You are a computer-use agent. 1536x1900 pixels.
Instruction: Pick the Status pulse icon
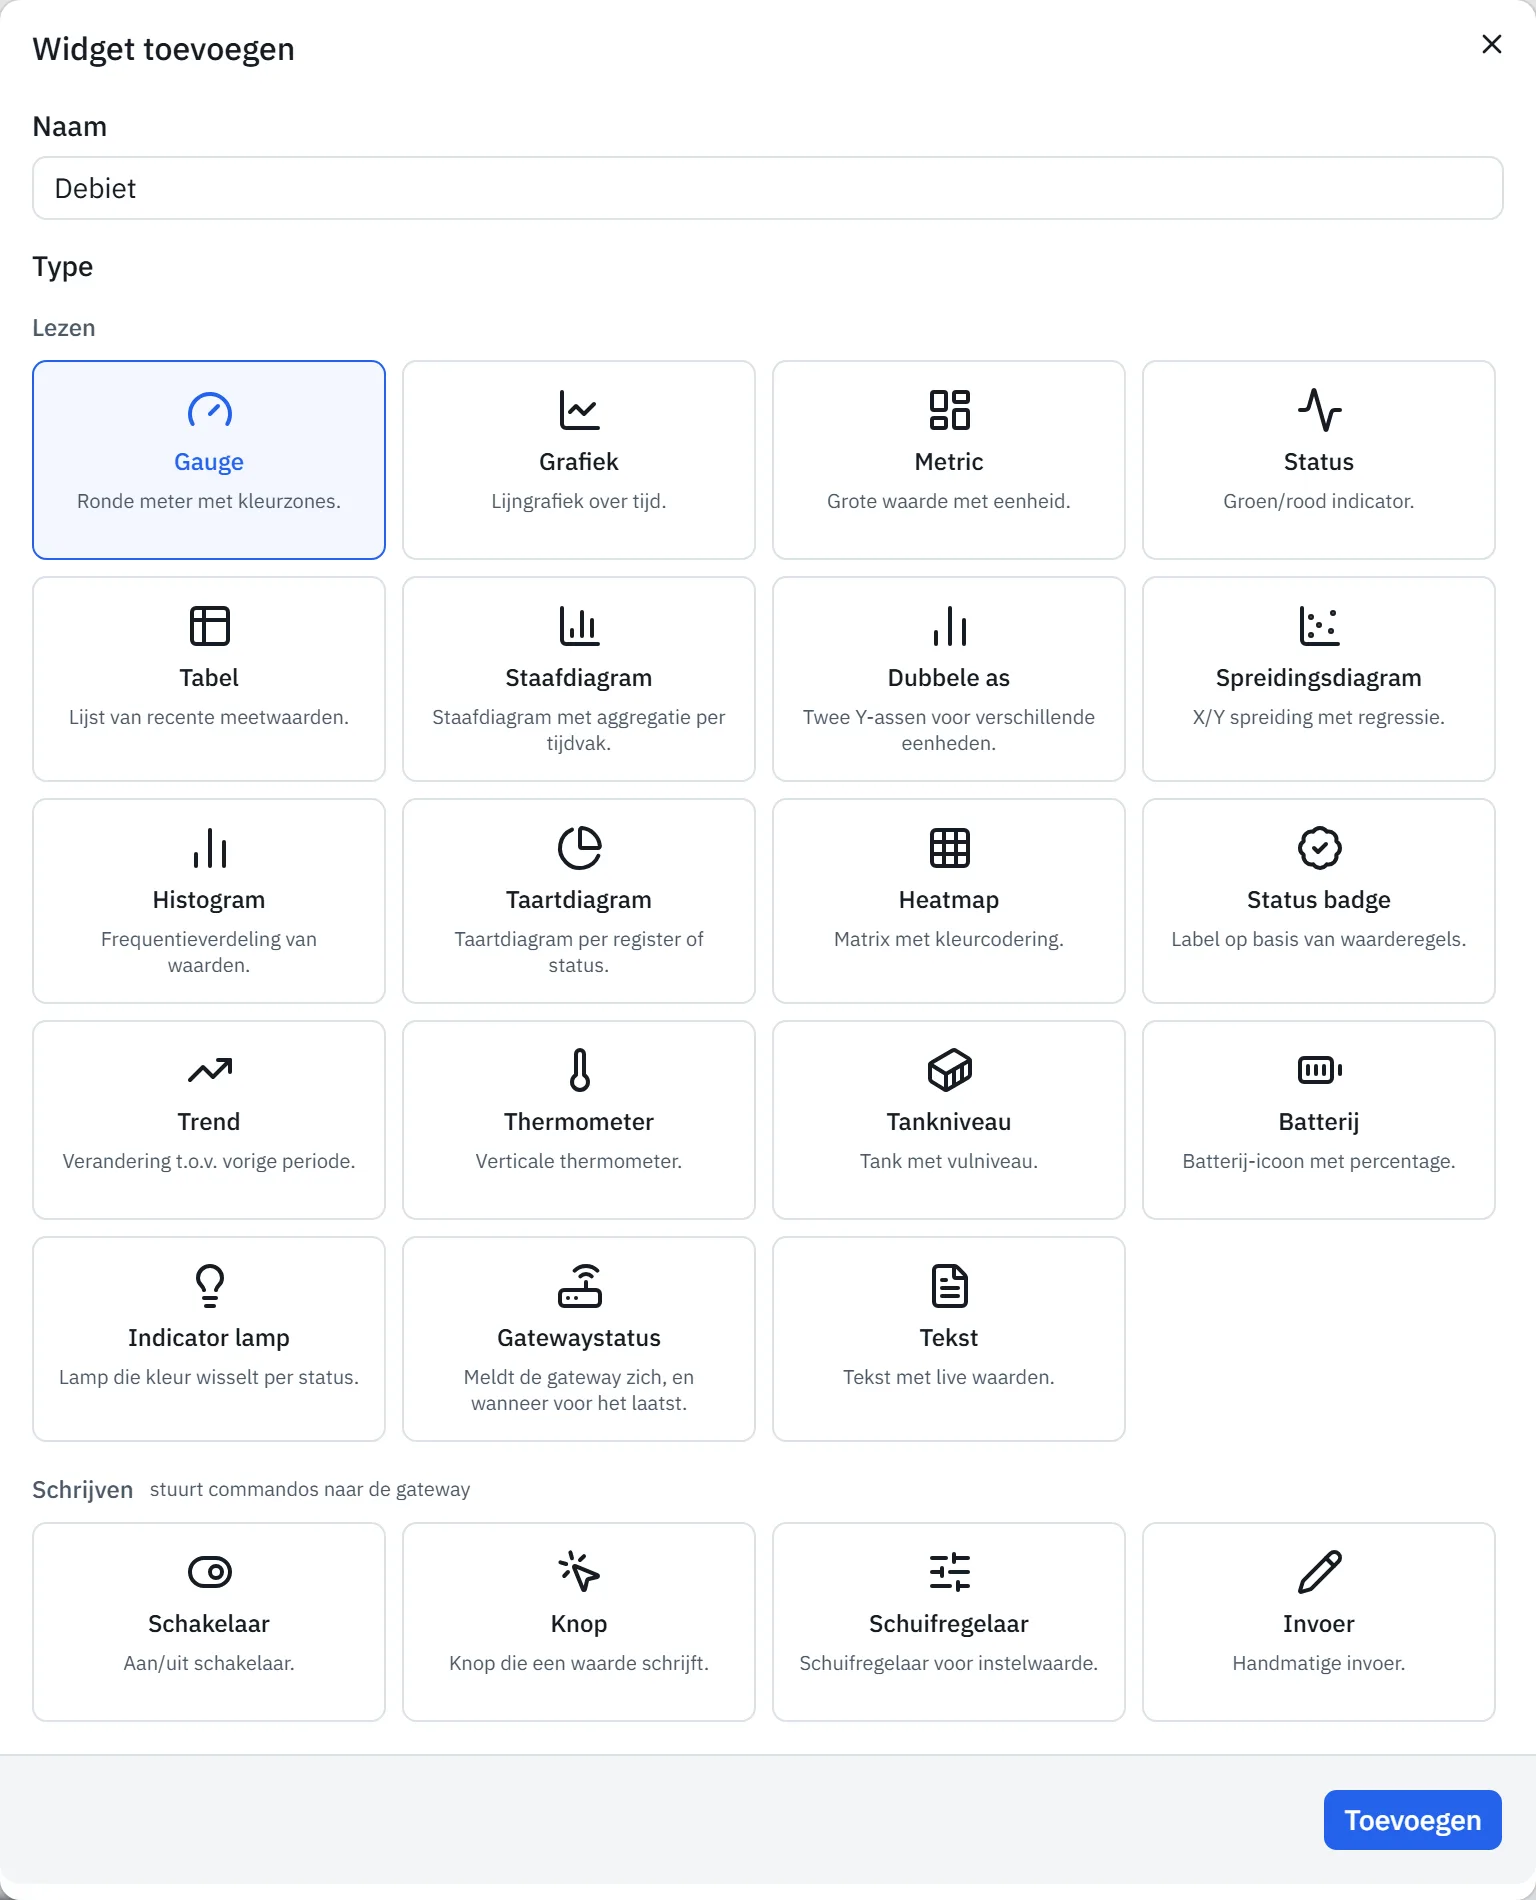coord(1319,410)
